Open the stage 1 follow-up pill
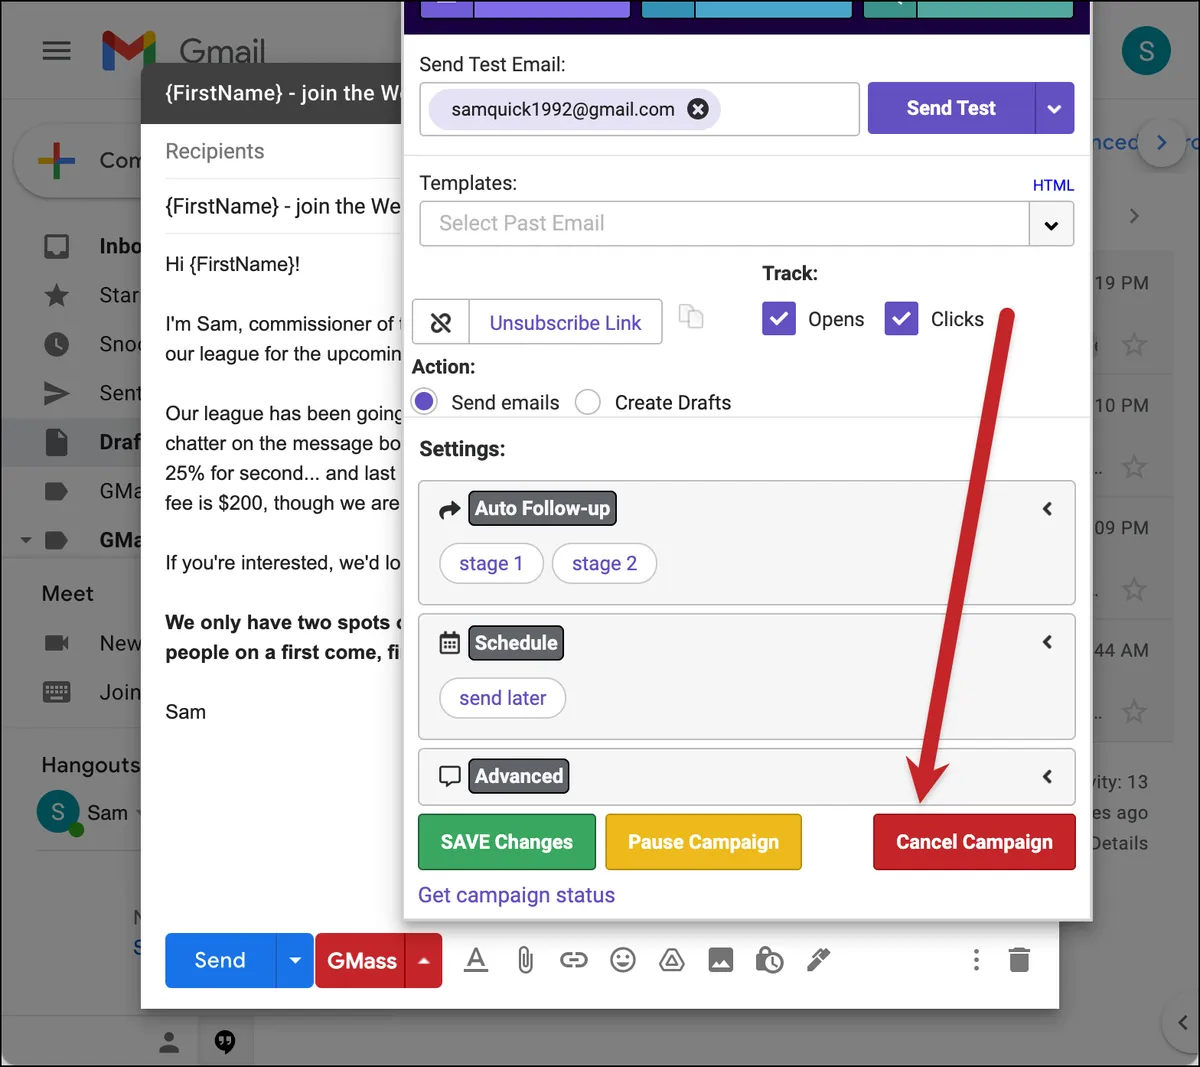The height and width of the screenshot is (1067, 1200). pyautogui.click(x=491, y=564)
